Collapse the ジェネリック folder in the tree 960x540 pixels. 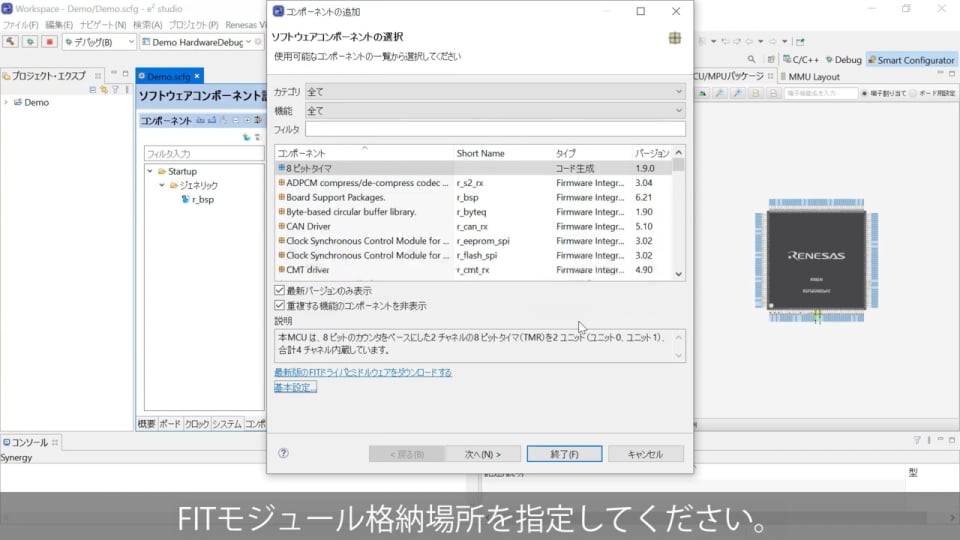point(162,185)
